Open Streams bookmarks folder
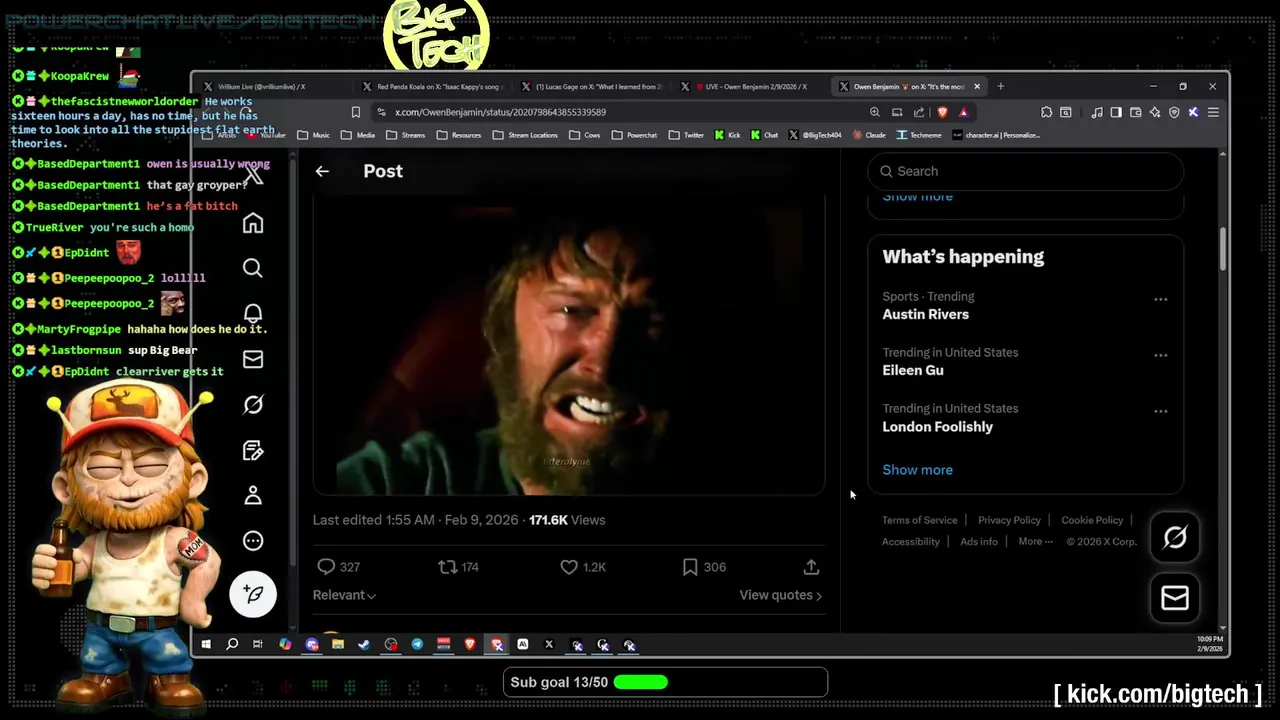 (406, 135)
